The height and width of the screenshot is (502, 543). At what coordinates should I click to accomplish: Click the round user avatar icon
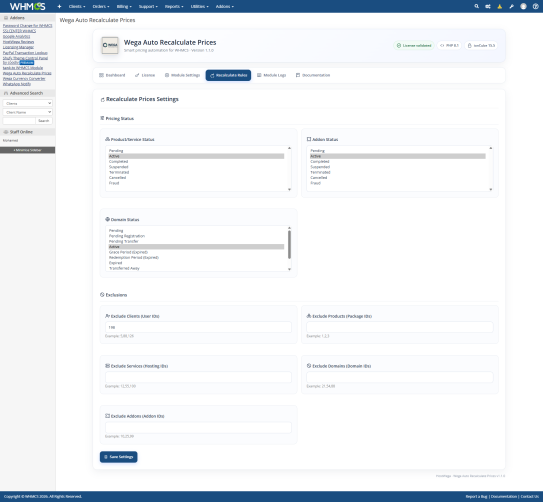pyautogui.click(x=523, y=6)
